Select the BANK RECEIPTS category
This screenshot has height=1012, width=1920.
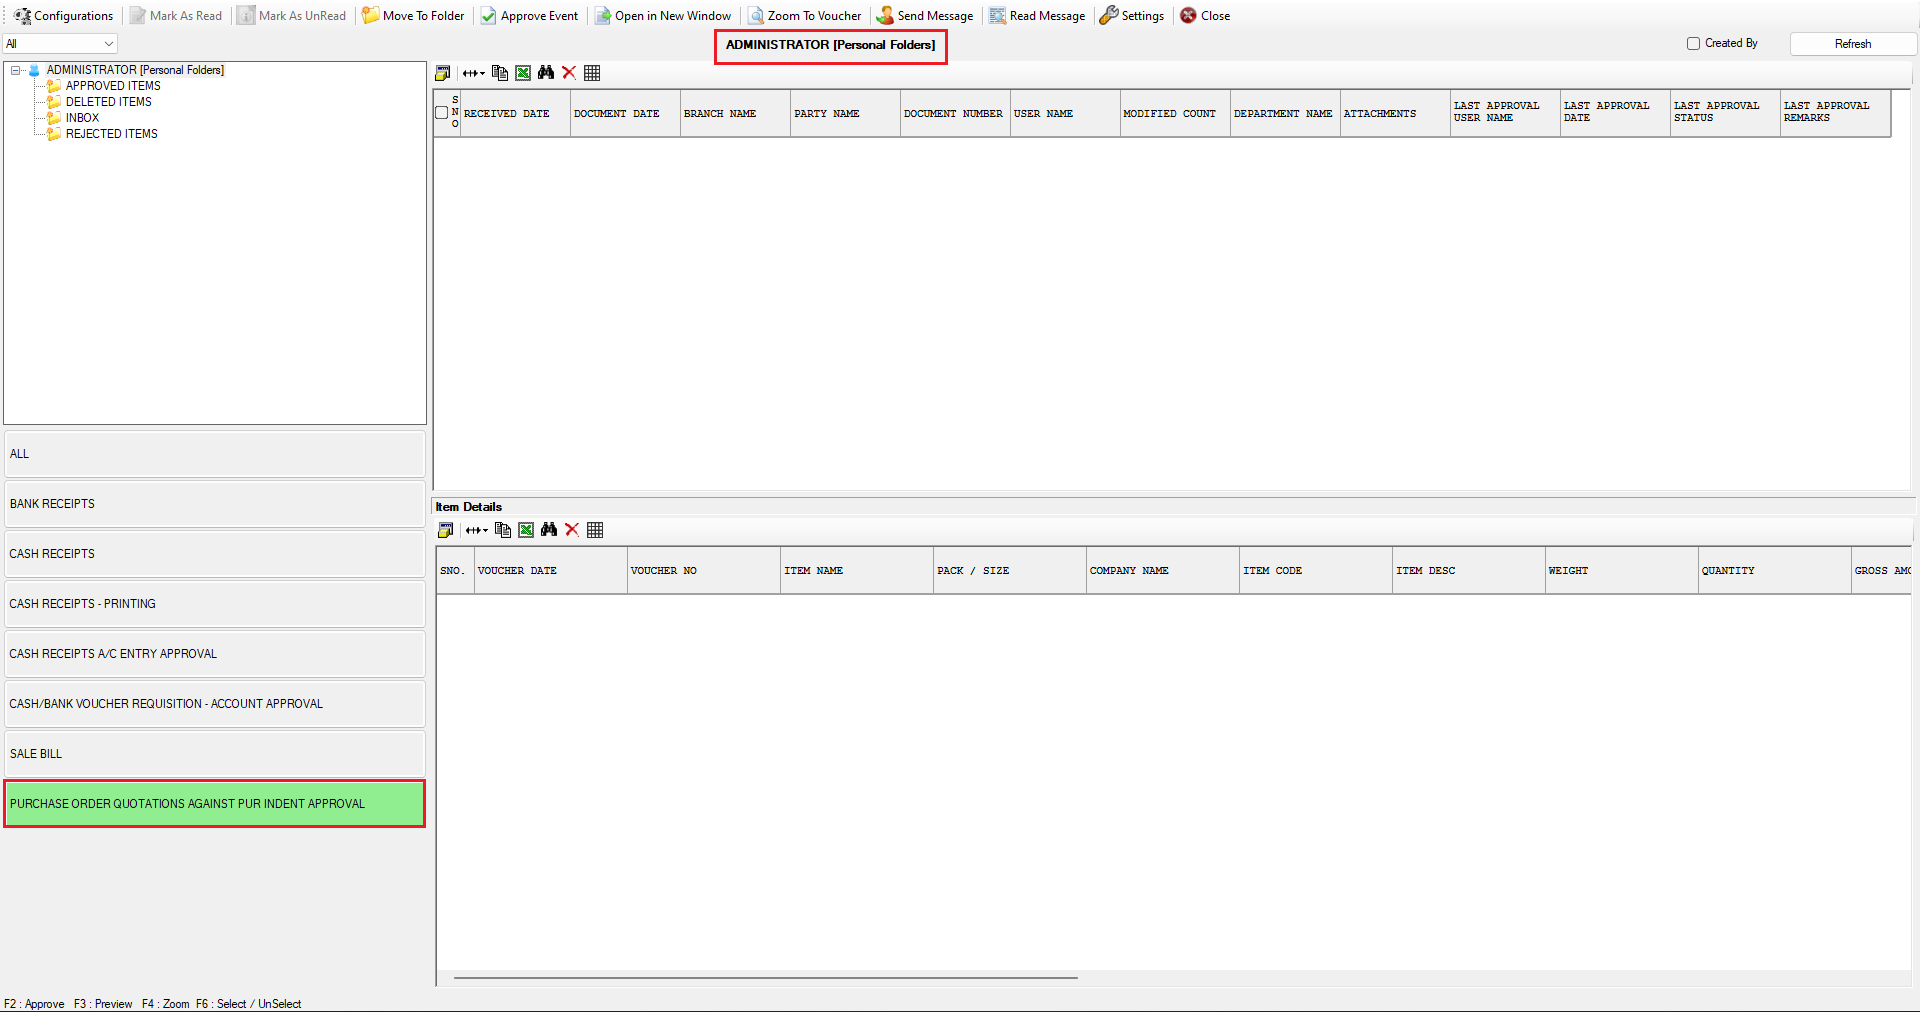tap(214, 504)
